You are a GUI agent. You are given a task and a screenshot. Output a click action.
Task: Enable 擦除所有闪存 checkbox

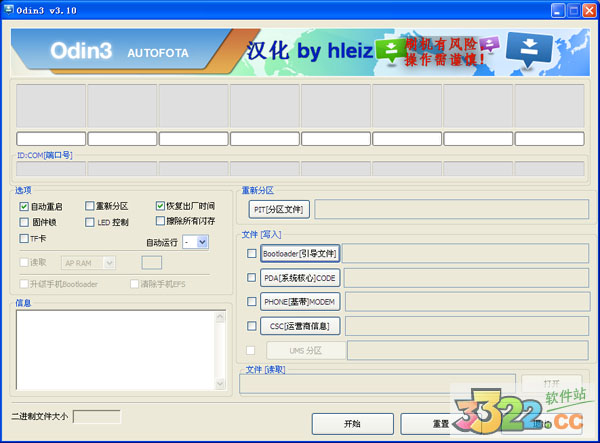[x=160, y=221]
